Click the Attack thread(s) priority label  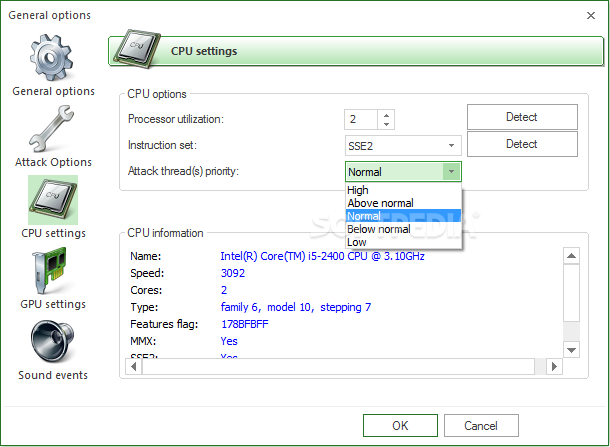(x=183, y=171)
